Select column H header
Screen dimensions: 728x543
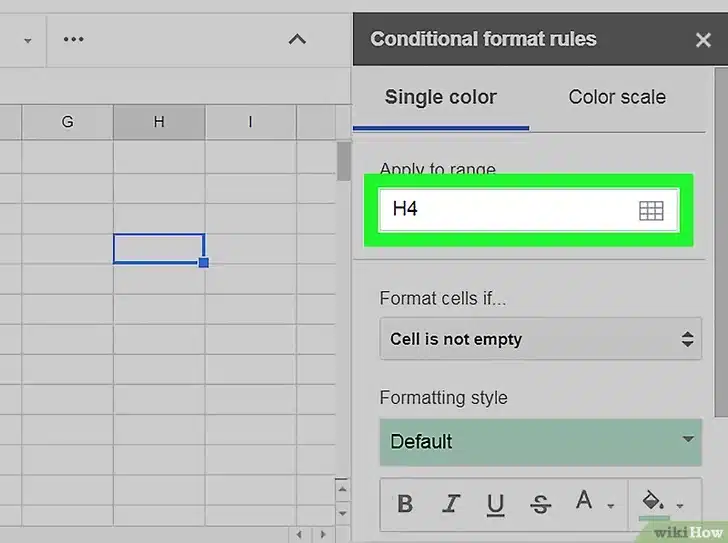(x=159, y=123)
